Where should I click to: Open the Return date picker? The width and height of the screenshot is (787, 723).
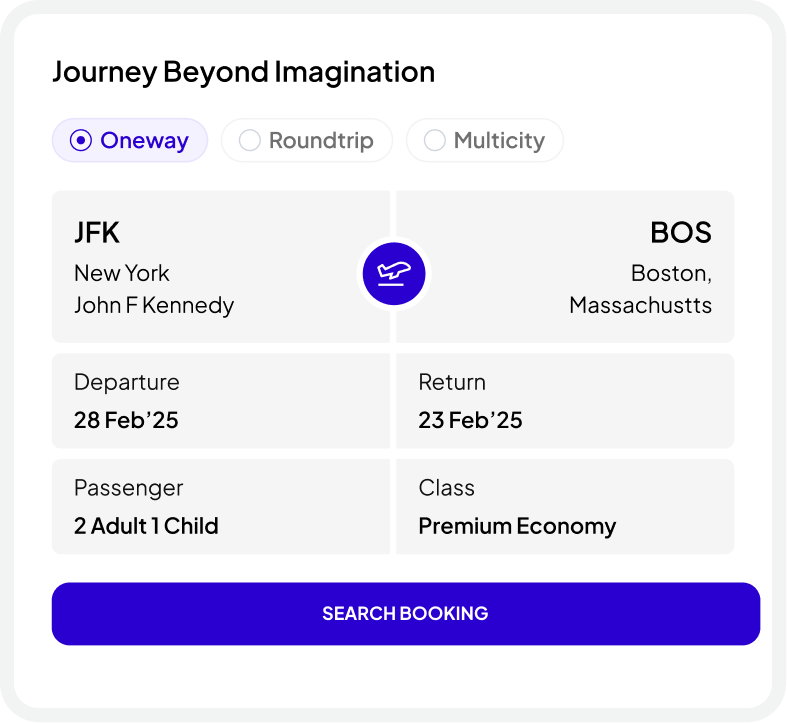pyautogui.click(x=565, y=400)
